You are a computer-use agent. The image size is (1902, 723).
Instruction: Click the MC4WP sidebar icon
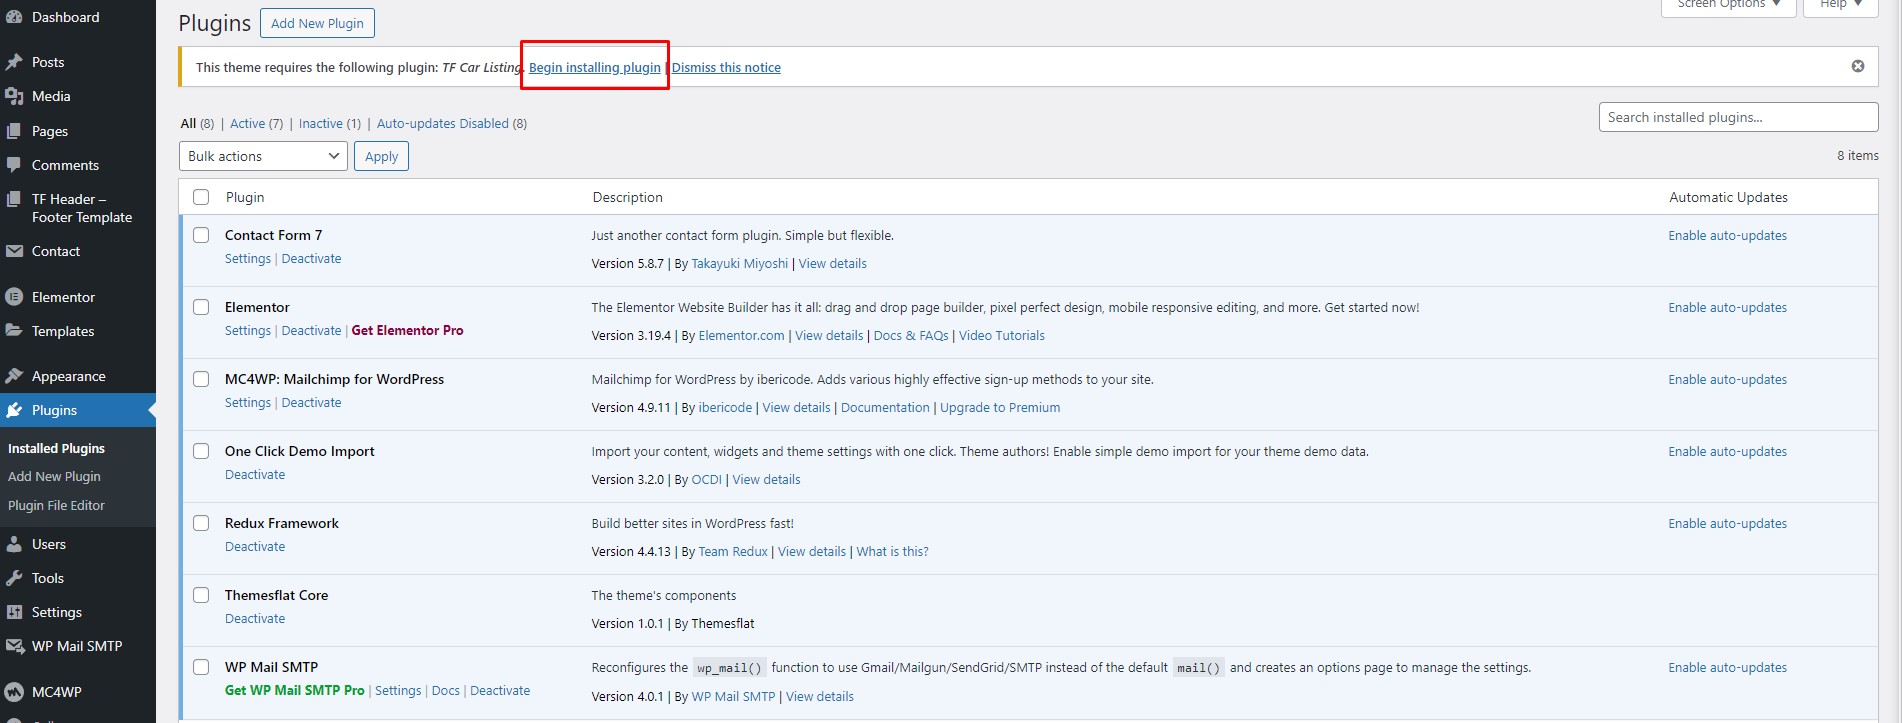pos(14,692)
